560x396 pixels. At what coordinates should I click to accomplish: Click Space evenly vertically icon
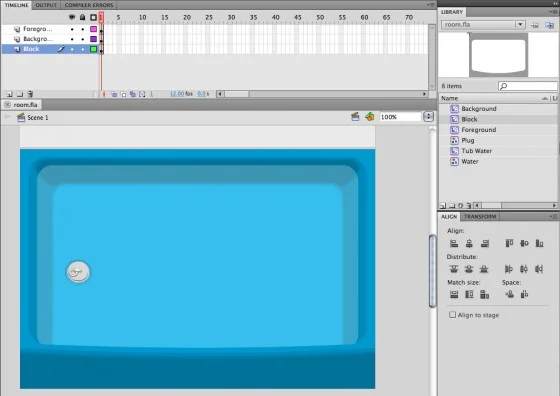click(x=510, y=294)
